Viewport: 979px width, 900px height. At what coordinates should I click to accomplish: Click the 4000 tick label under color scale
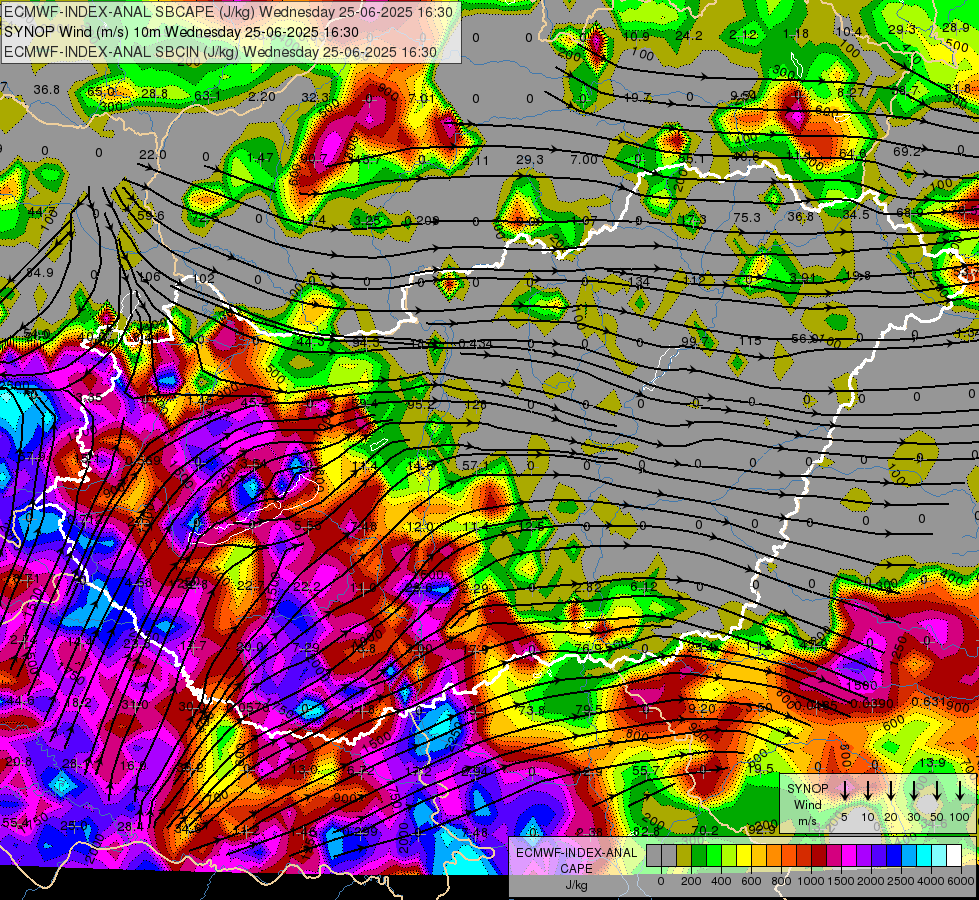932,881
